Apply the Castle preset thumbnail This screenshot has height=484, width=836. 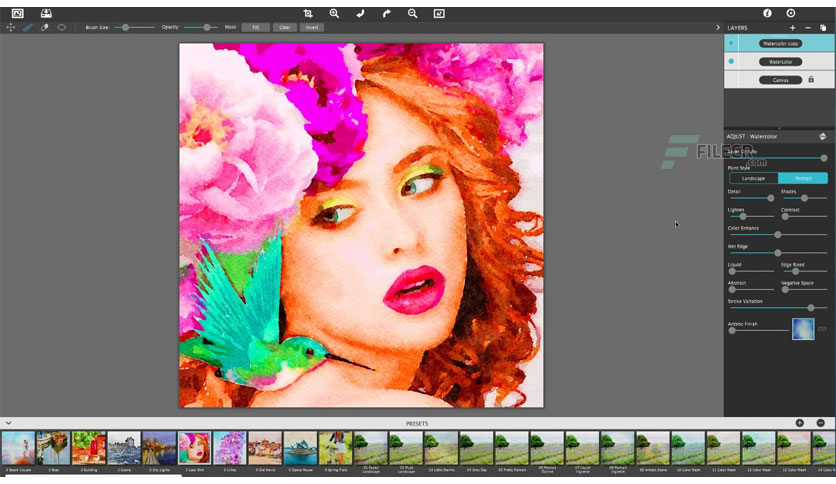124,448
